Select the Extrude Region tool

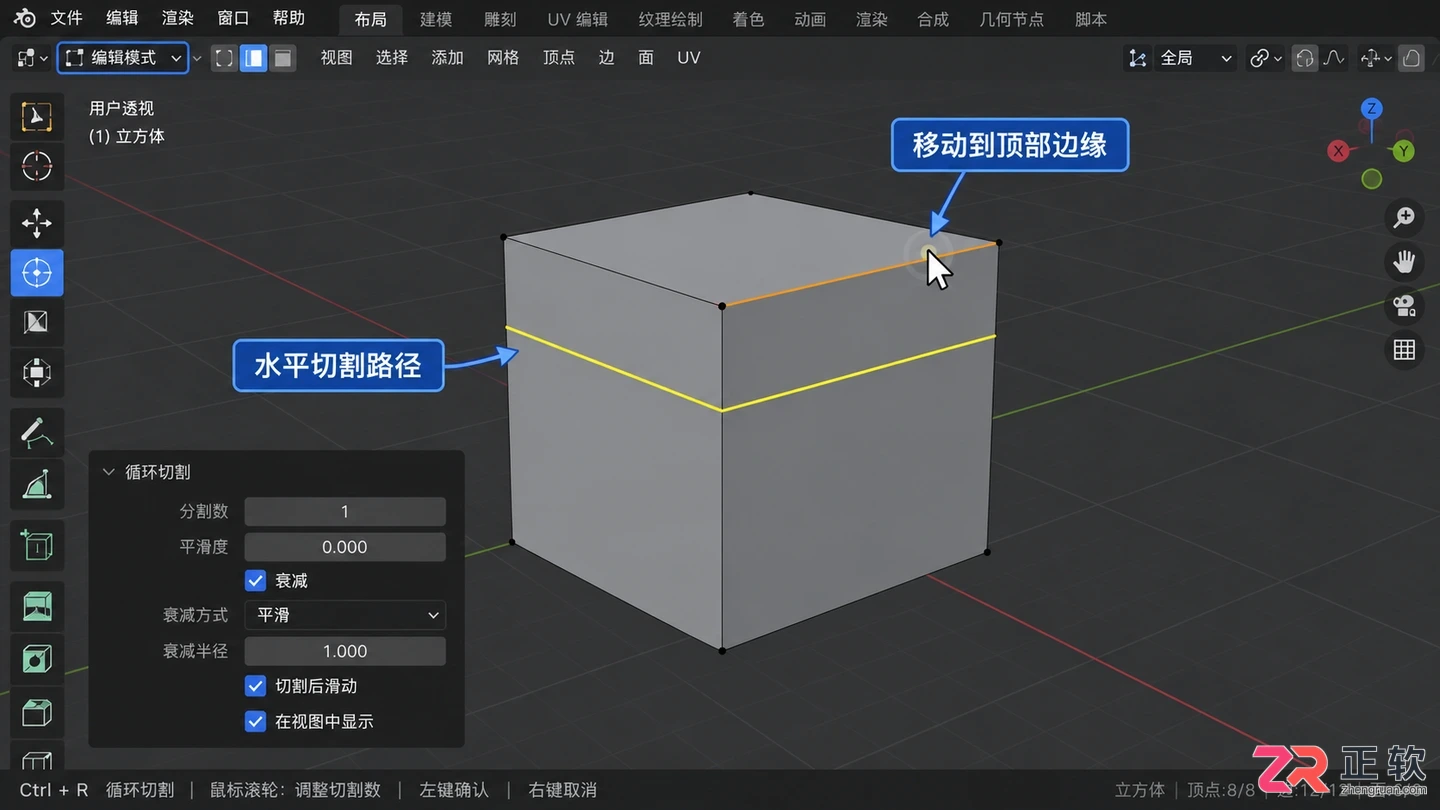point(37,607)
